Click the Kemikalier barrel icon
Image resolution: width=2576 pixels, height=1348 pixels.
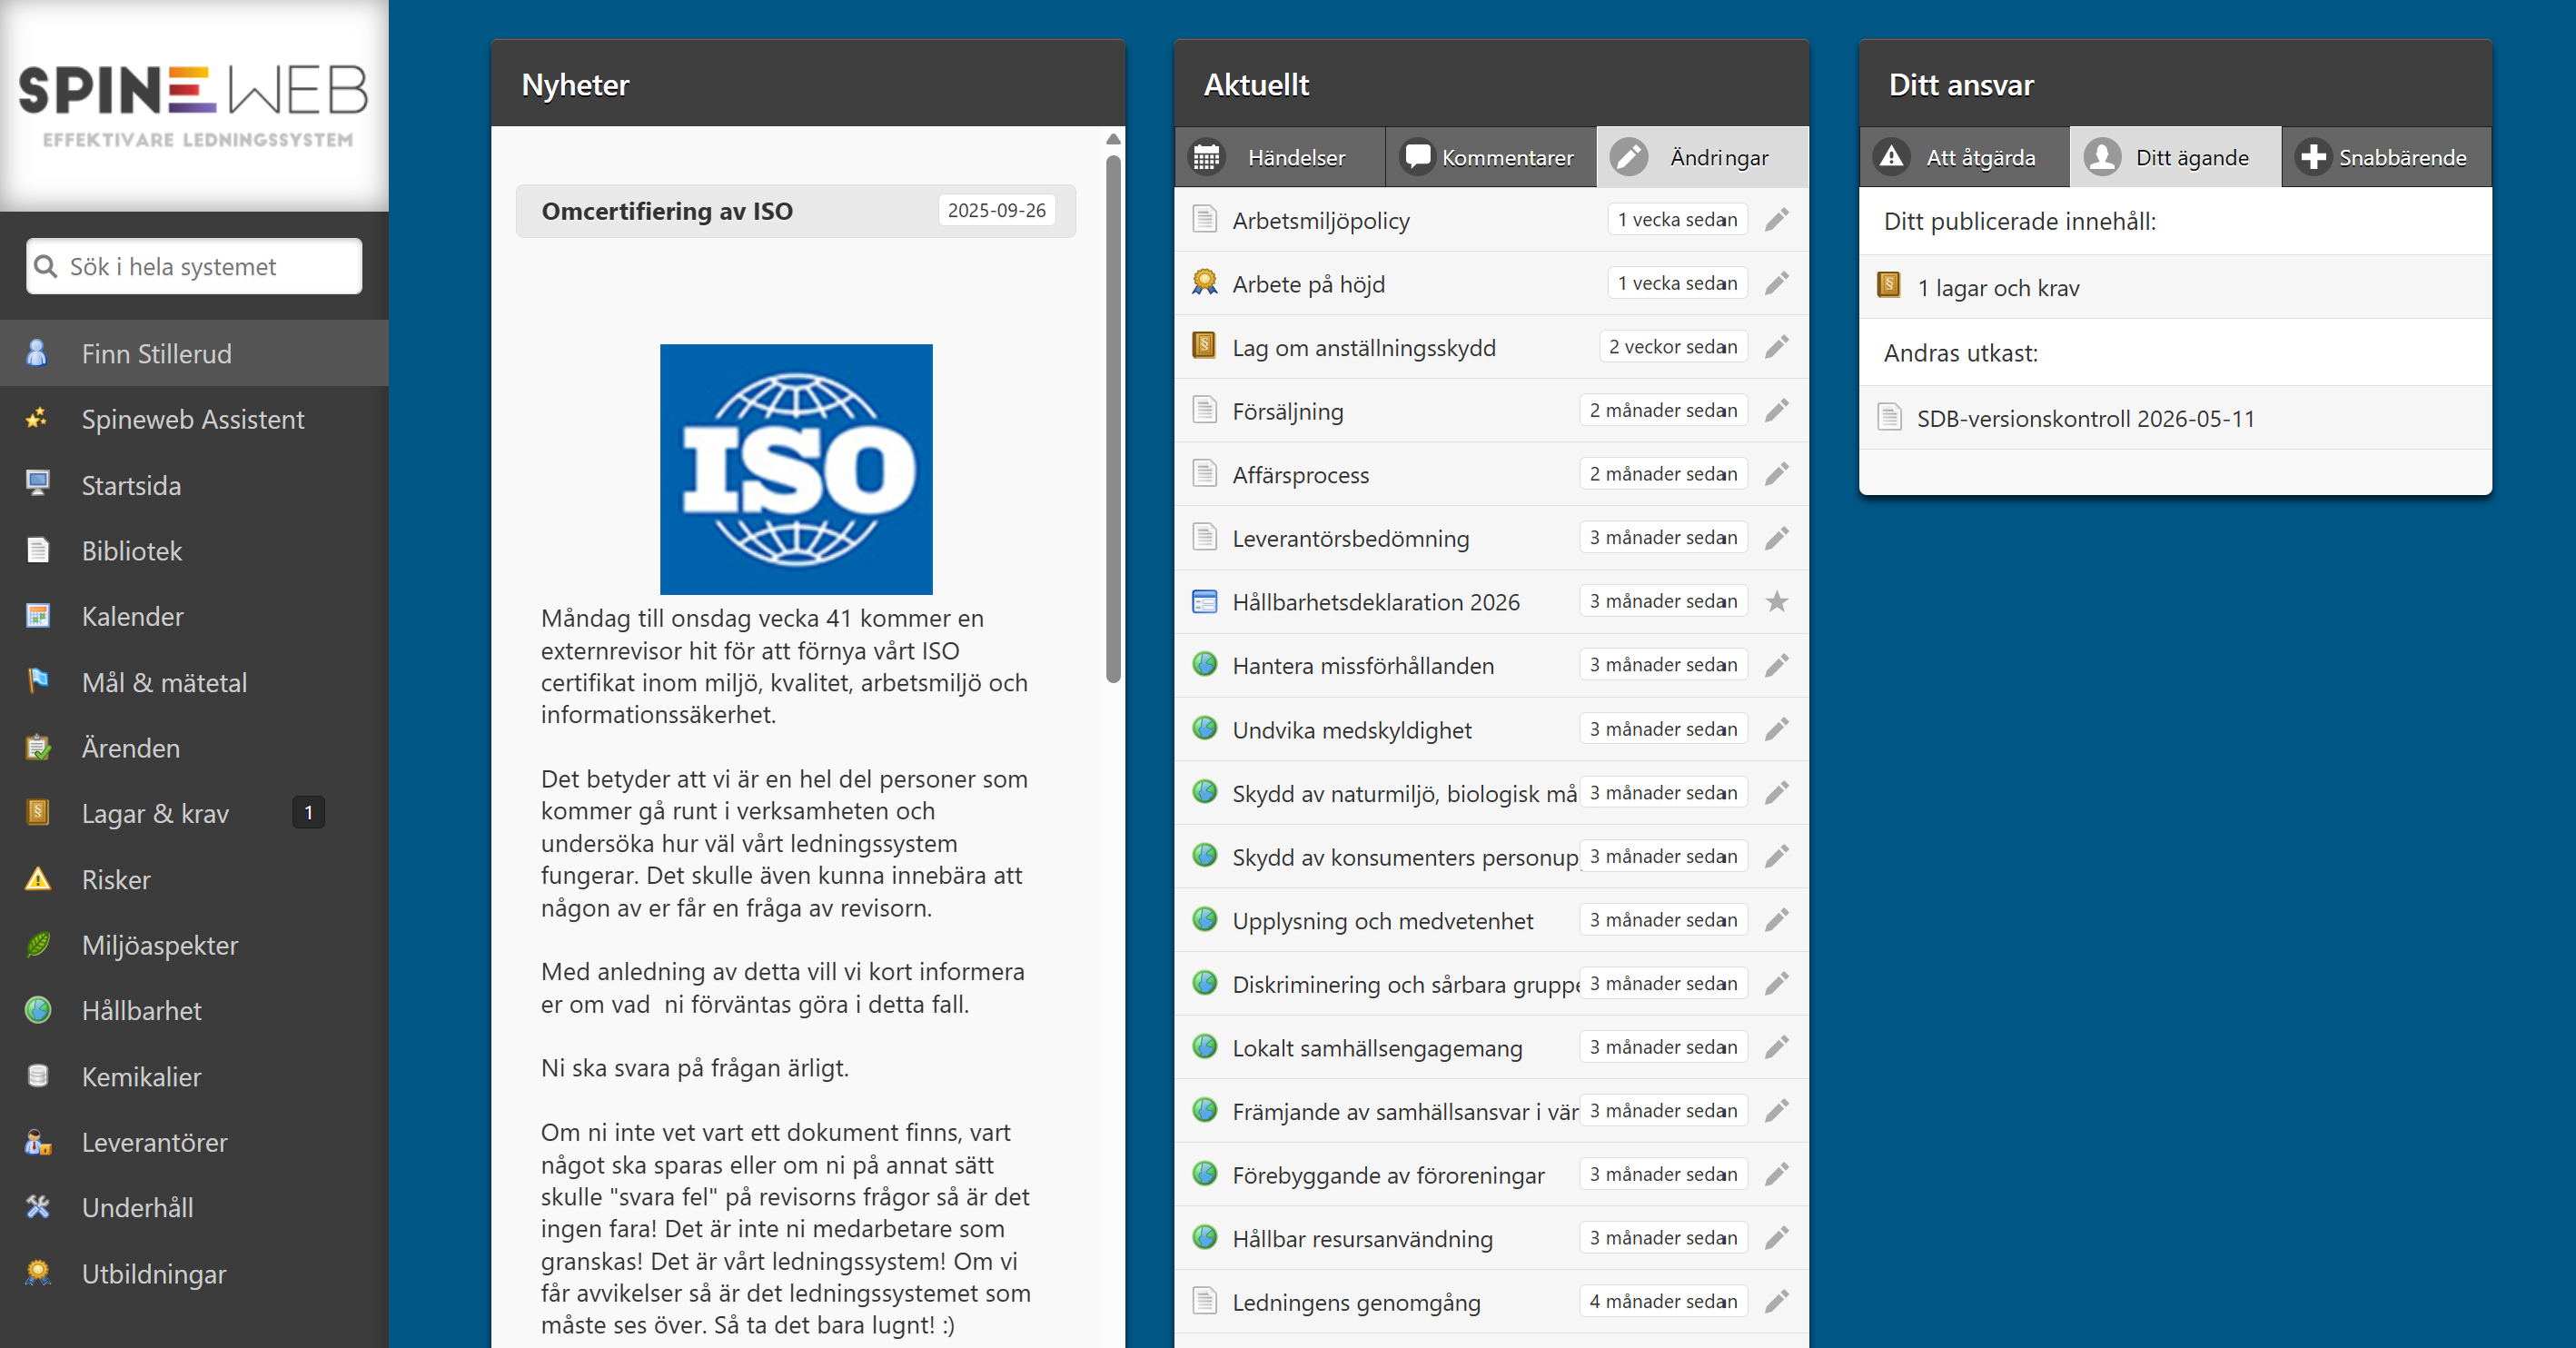tap(37, 1076)
